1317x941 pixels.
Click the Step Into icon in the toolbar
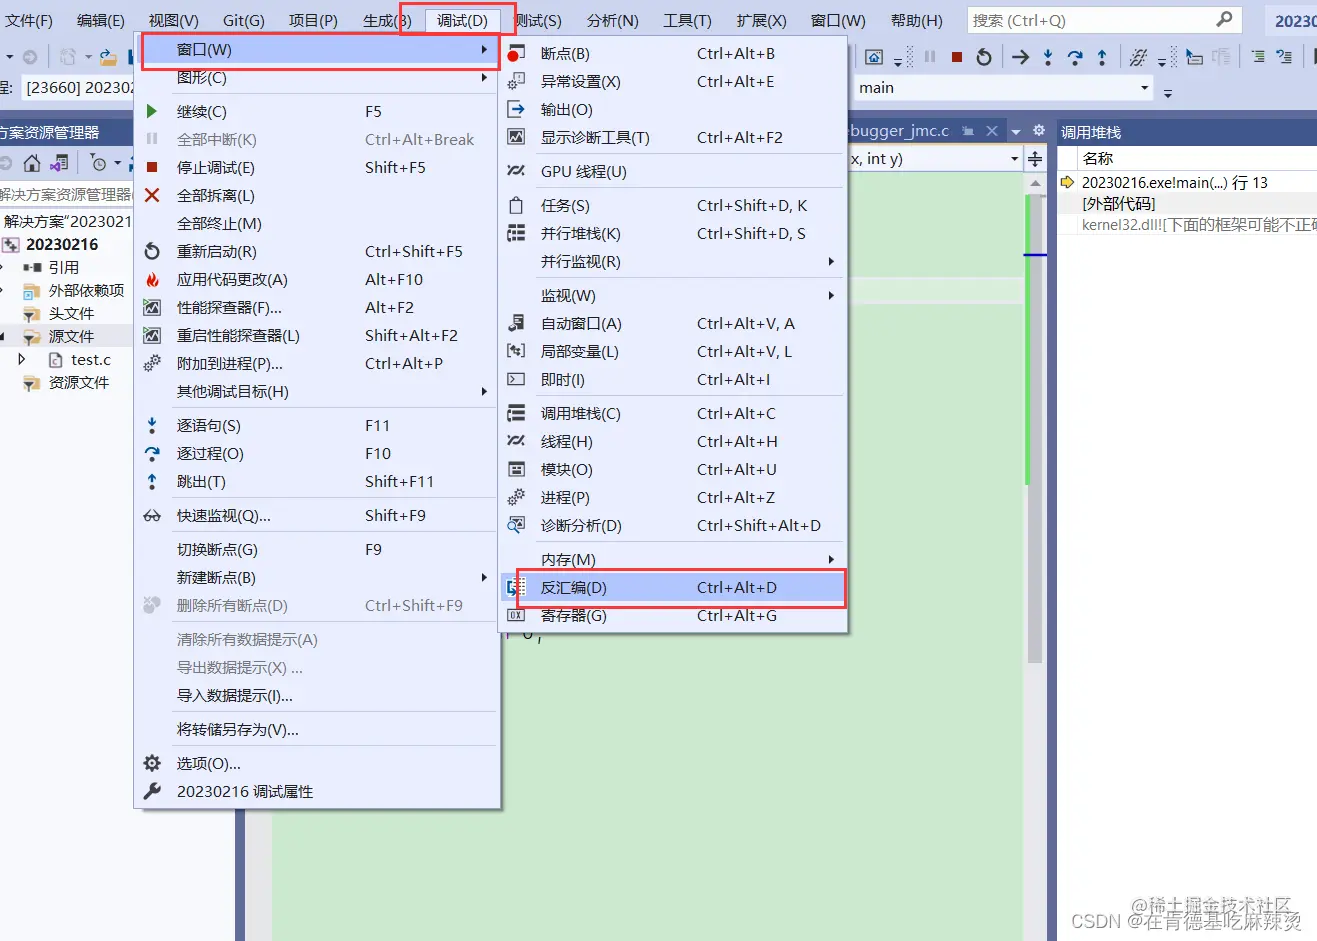1047,57
